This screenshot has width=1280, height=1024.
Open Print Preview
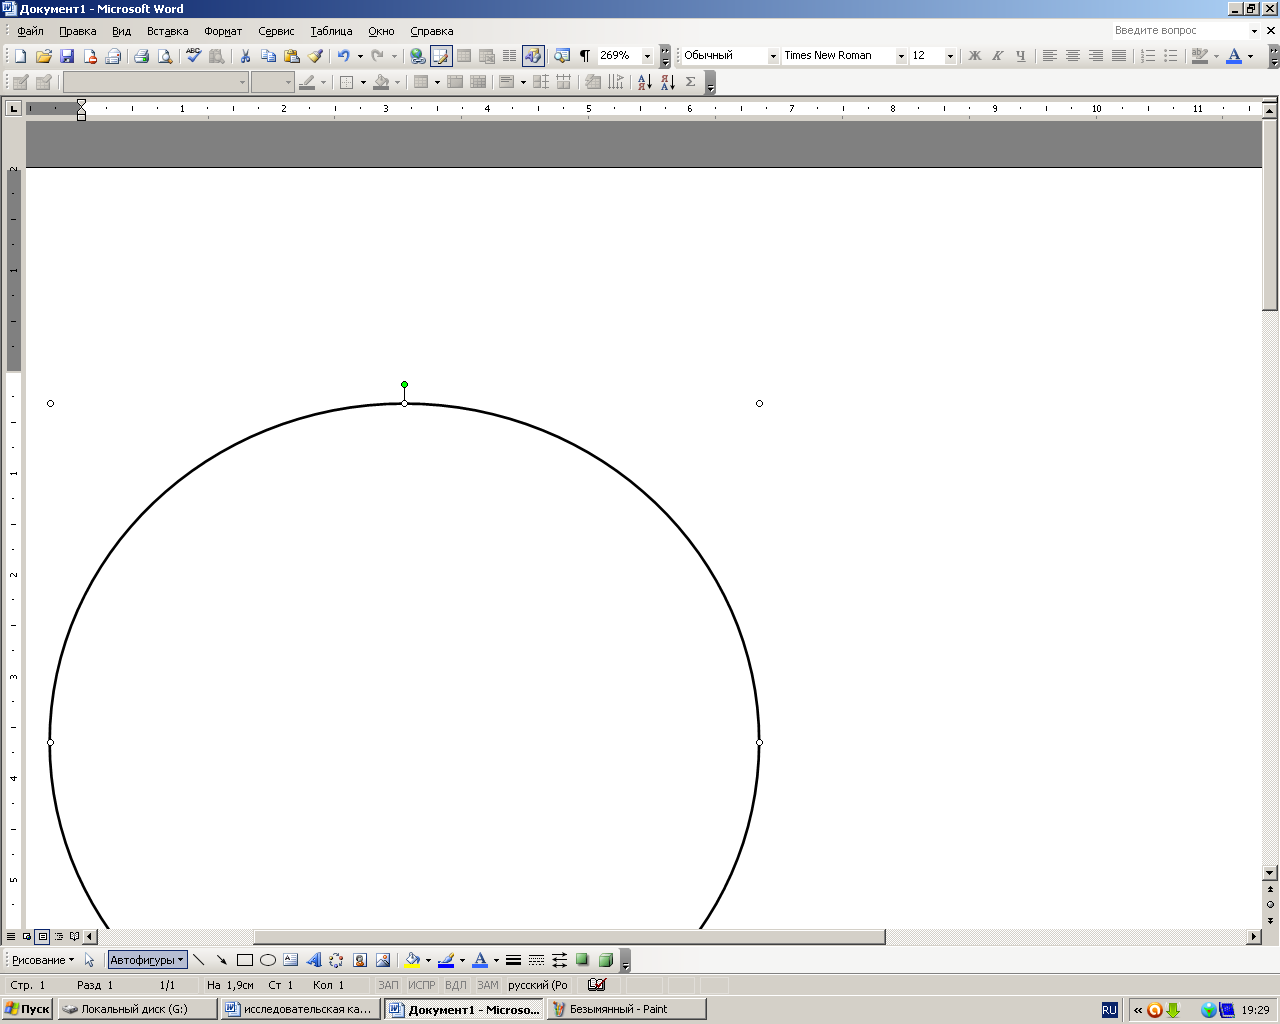click(x=165, y=56)
